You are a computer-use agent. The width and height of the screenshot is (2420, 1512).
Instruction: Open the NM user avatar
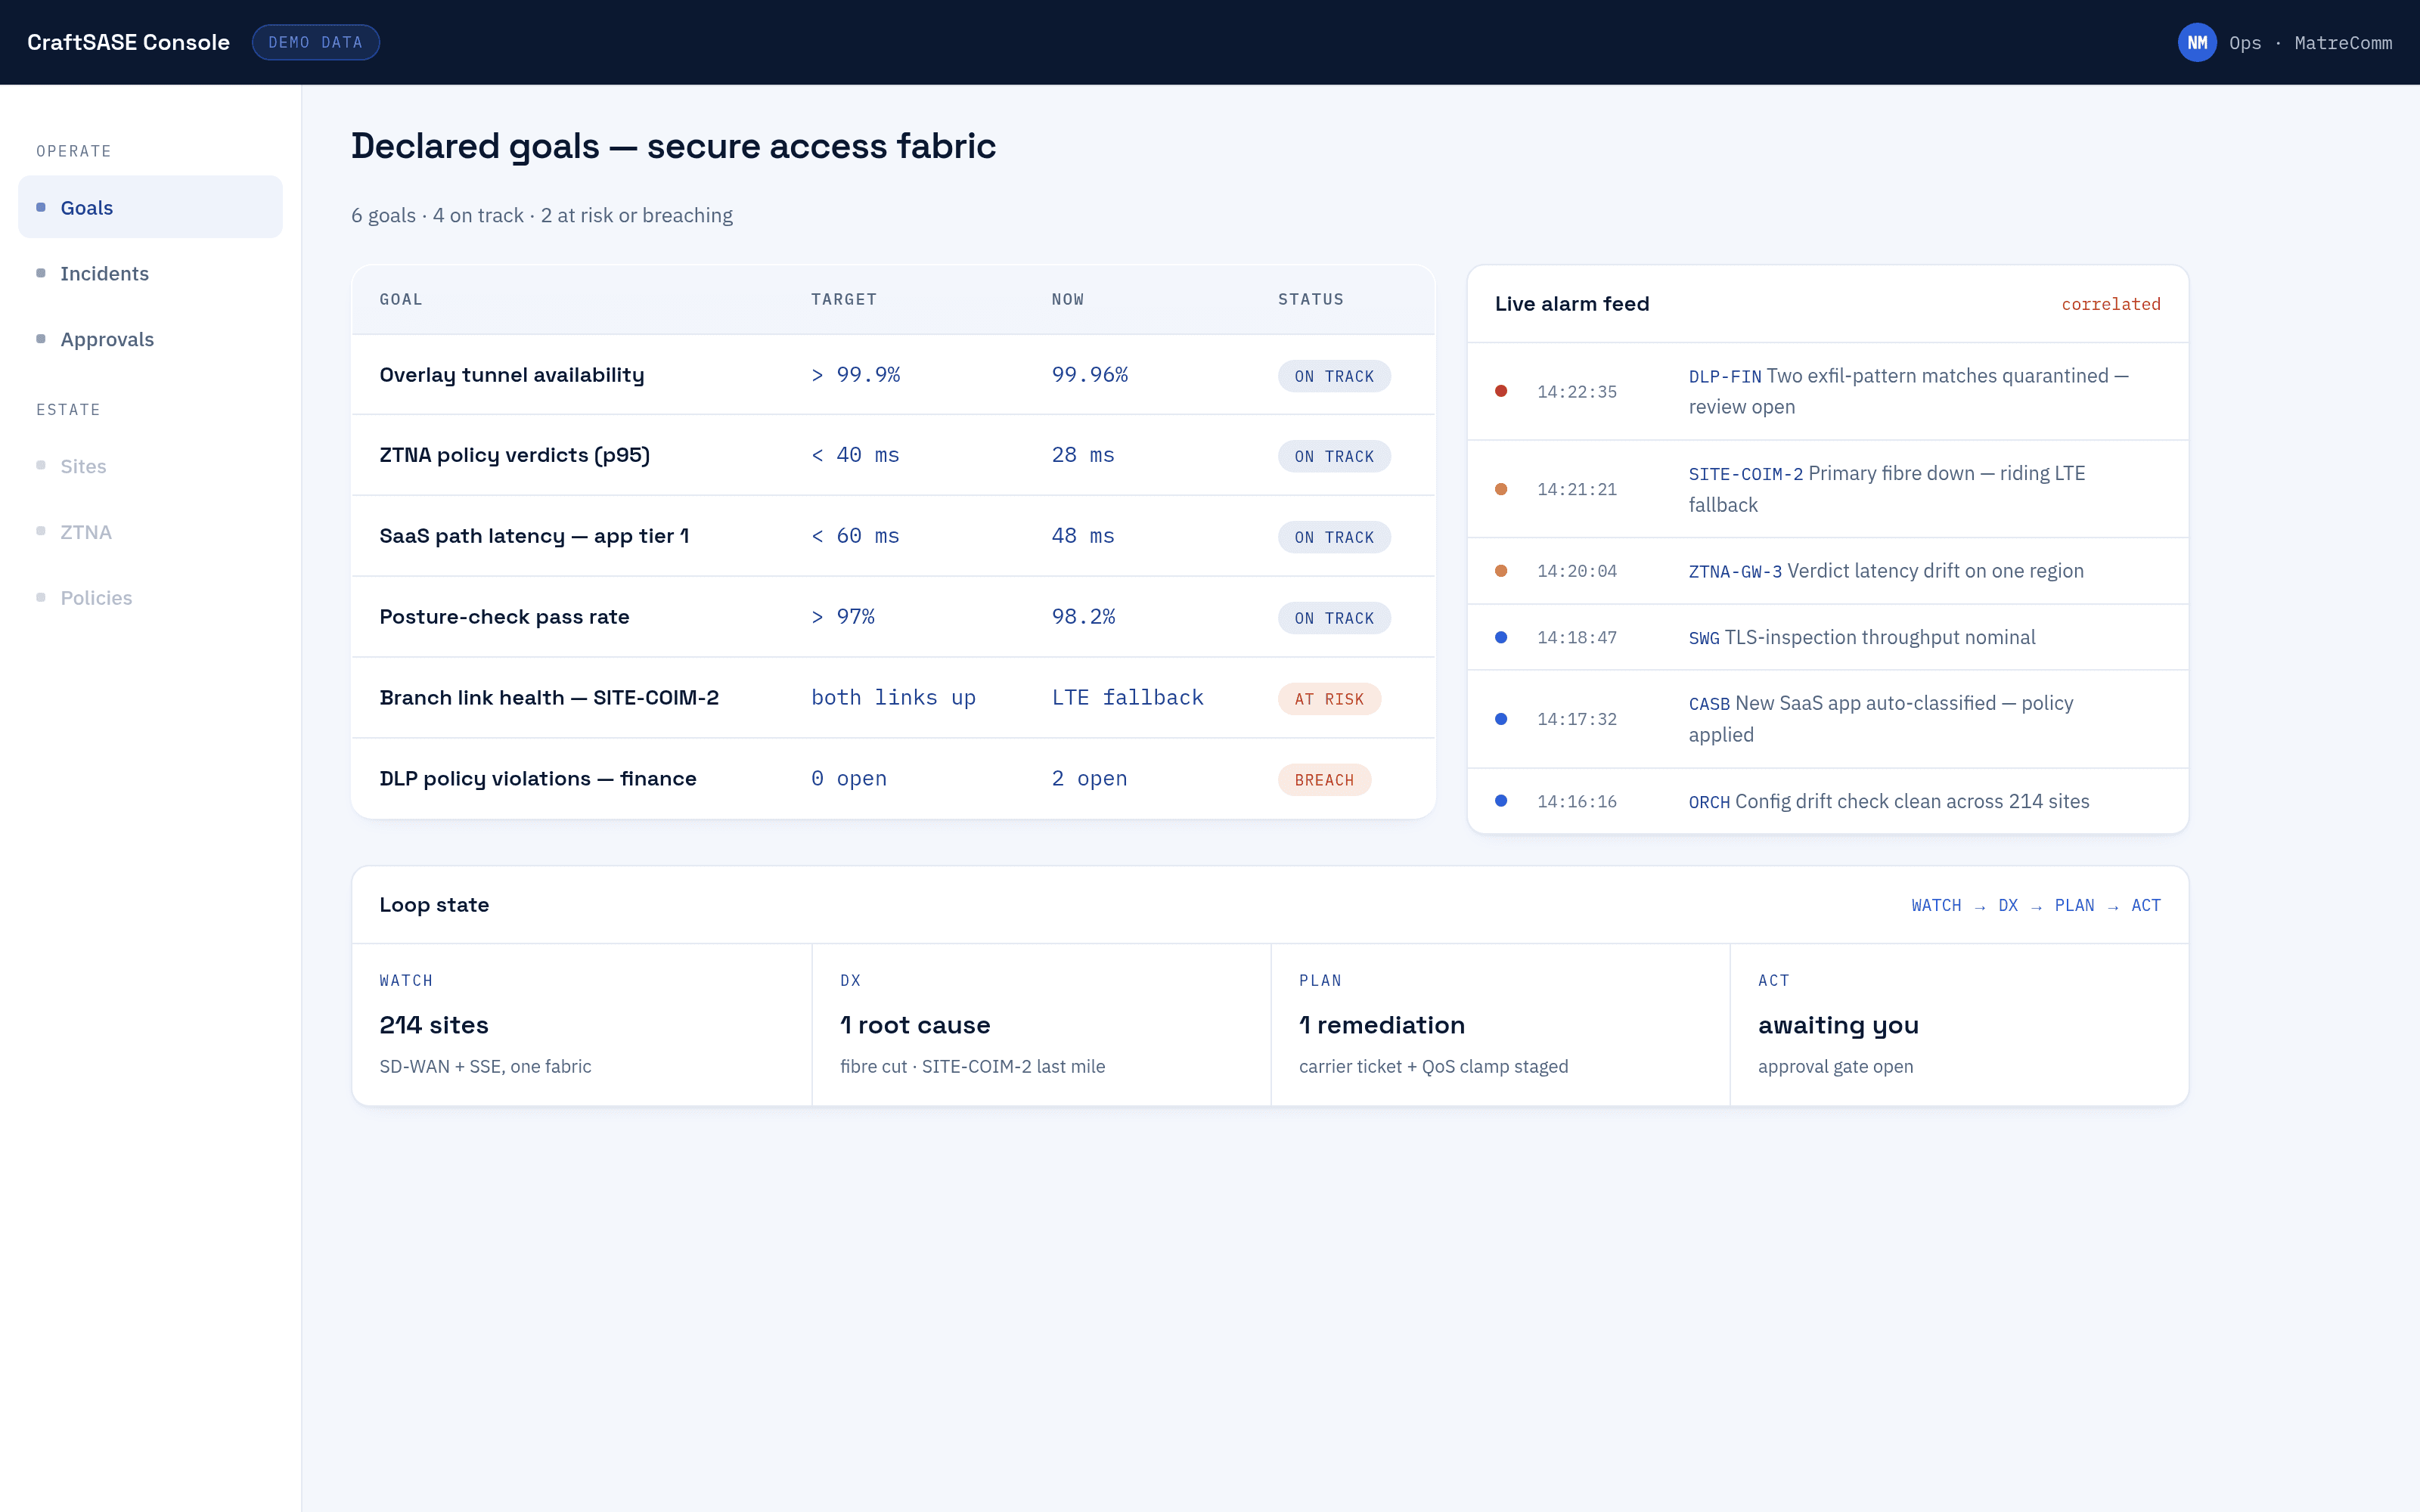[x=2196, y=42]
